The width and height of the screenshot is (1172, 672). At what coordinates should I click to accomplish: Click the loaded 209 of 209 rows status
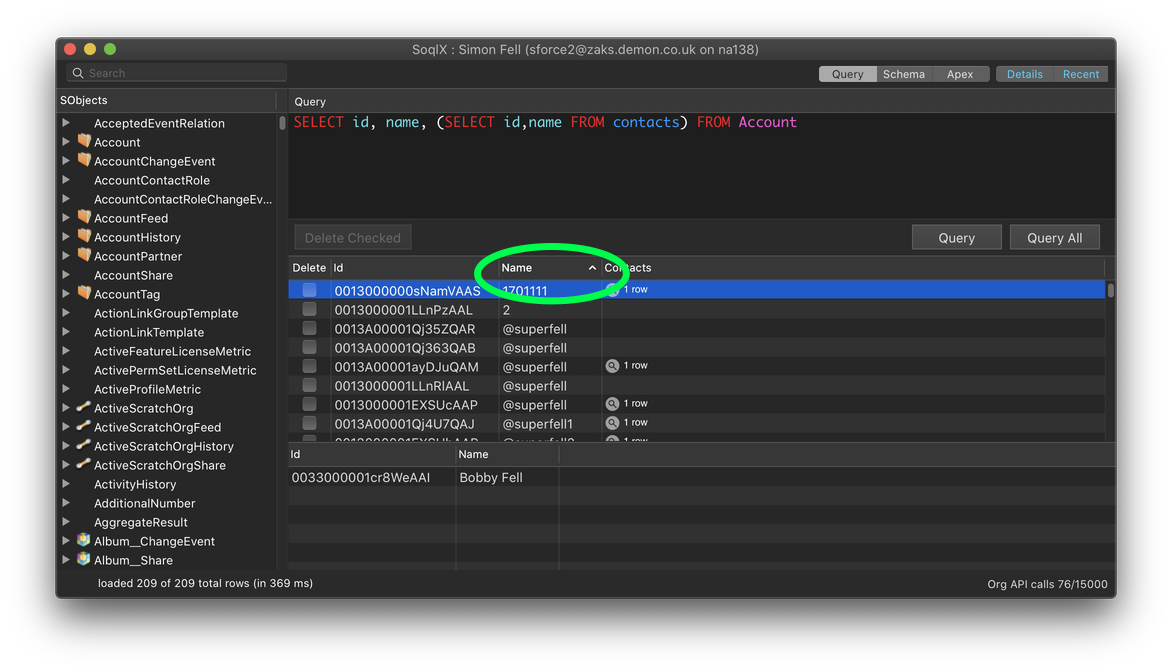[x=206, y=583]
